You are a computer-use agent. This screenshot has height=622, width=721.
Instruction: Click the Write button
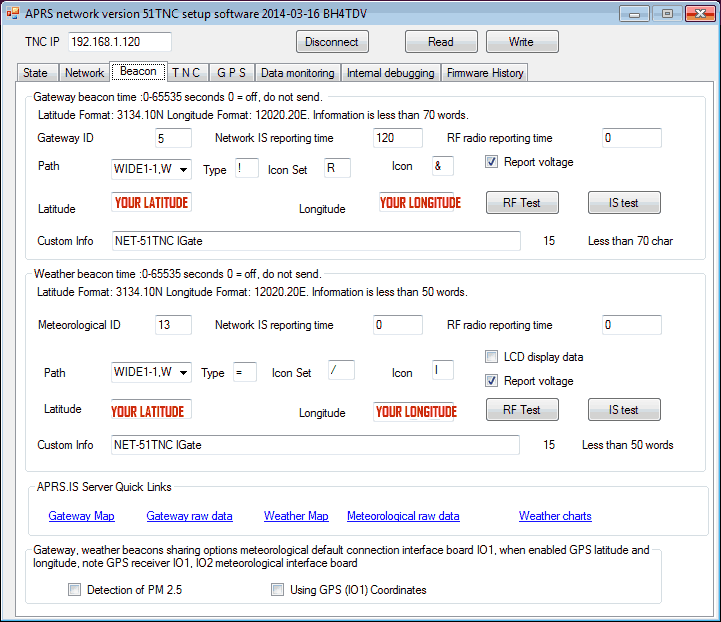[521, 42]
